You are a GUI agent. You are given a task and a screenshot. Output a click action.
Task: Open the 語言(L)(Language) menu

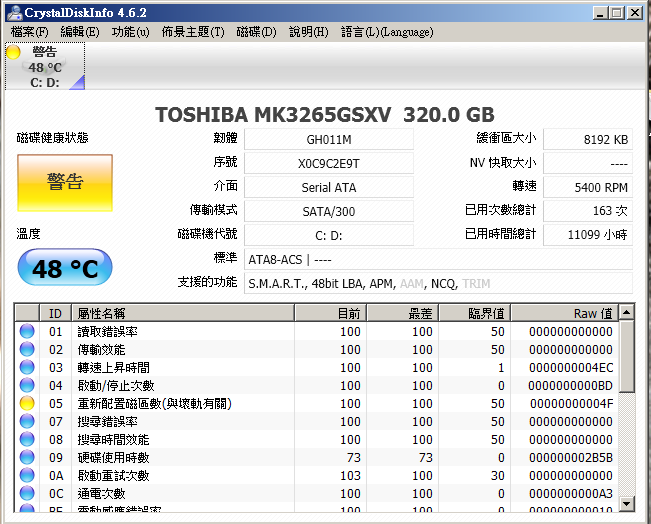click(387, 32)
